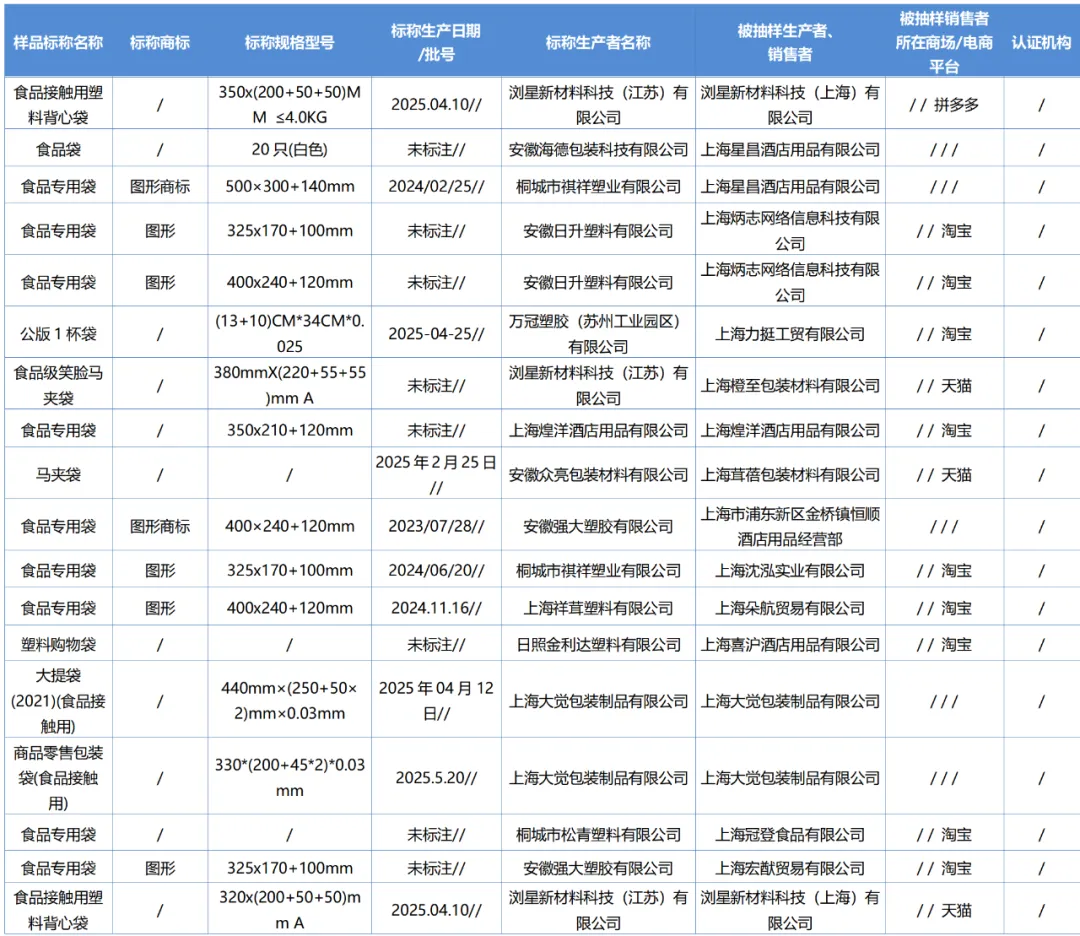1080x936 pixels.
Task: Select the 2025-04-25 production date cell
Action: pos(435,334)
